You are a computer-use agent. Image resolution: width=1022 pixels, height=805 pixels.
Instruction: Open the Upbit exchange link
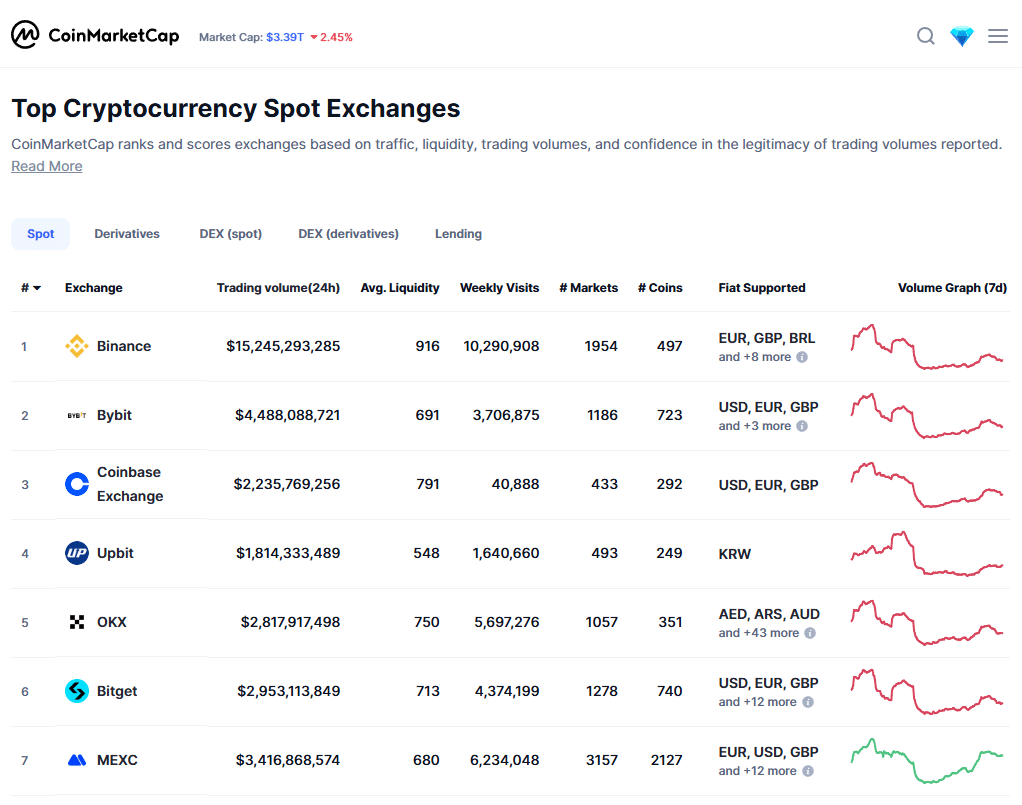[x=115, y=553]
